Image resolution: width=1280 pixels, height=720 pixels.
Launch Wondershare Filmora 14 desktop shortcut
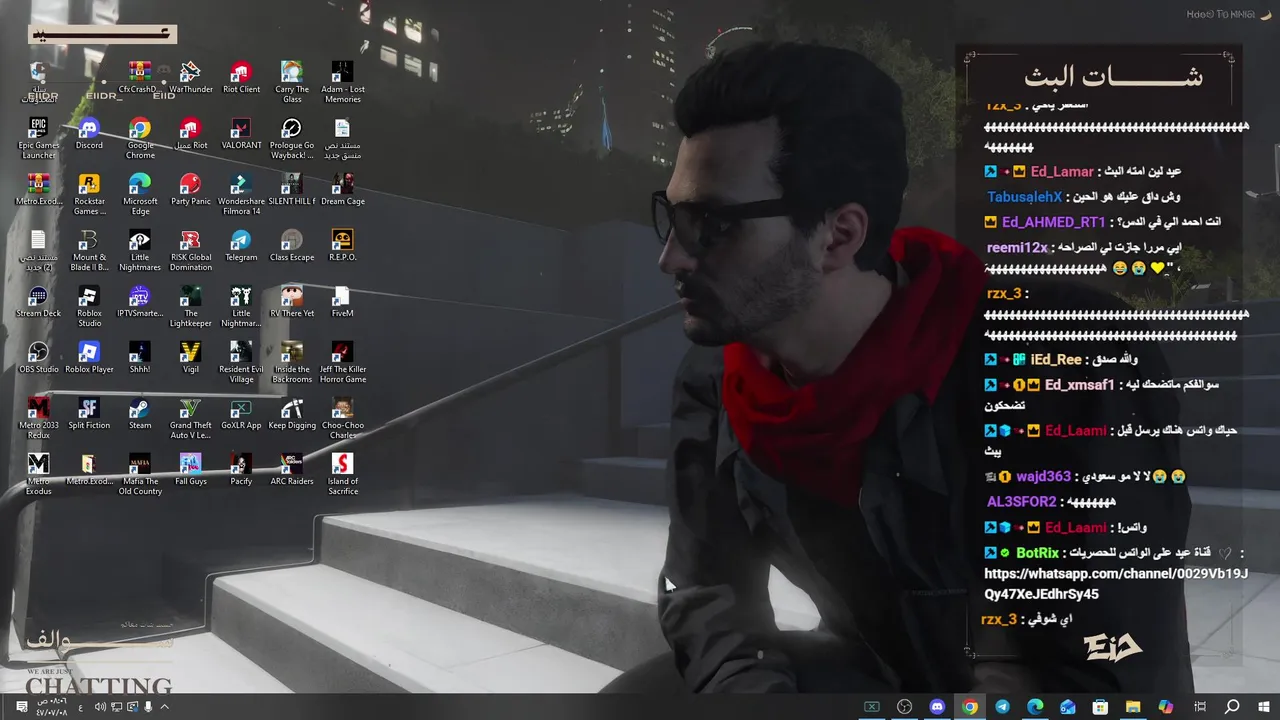[241, 194]
